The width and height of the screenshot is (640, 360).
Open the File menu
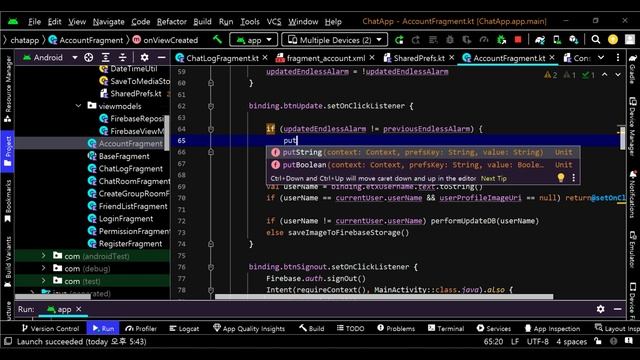34,22
